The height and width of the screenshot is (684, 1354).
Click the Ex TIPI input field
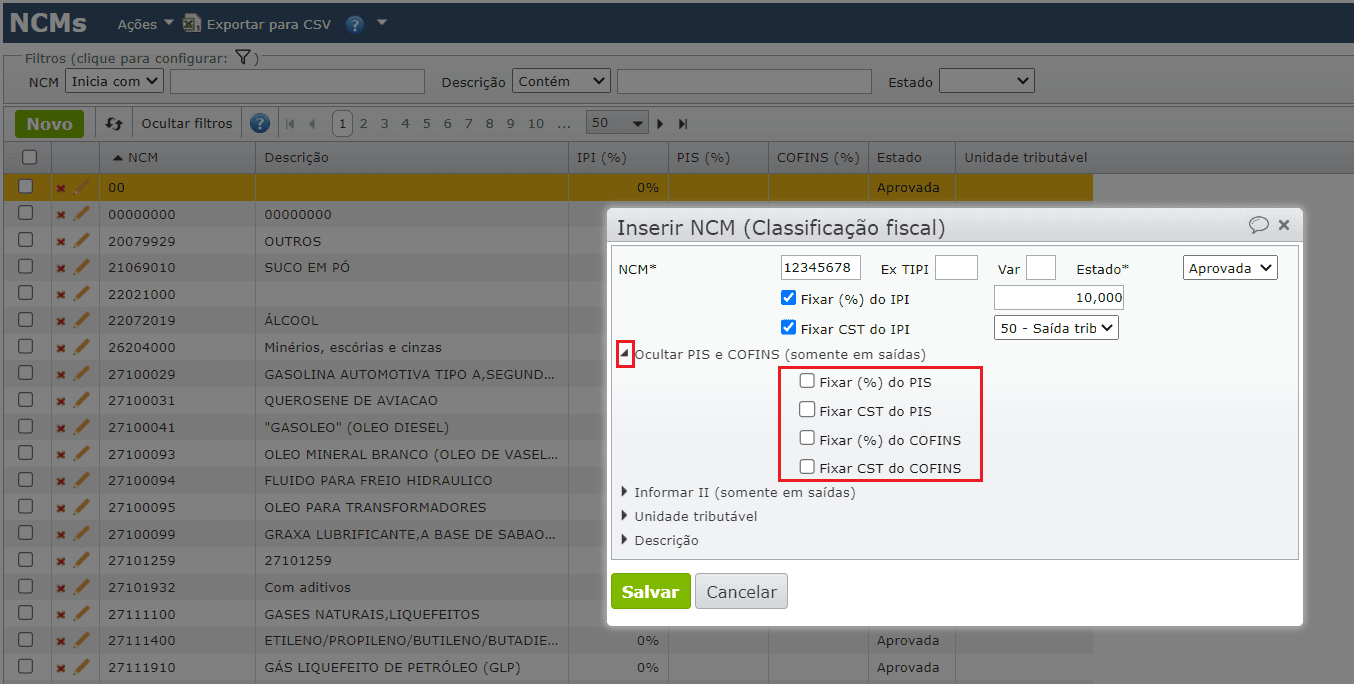(x=956, y=268)
